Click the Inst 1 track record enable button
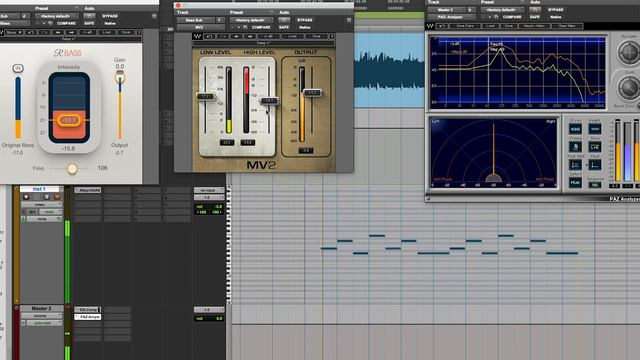 pos(27,197)
